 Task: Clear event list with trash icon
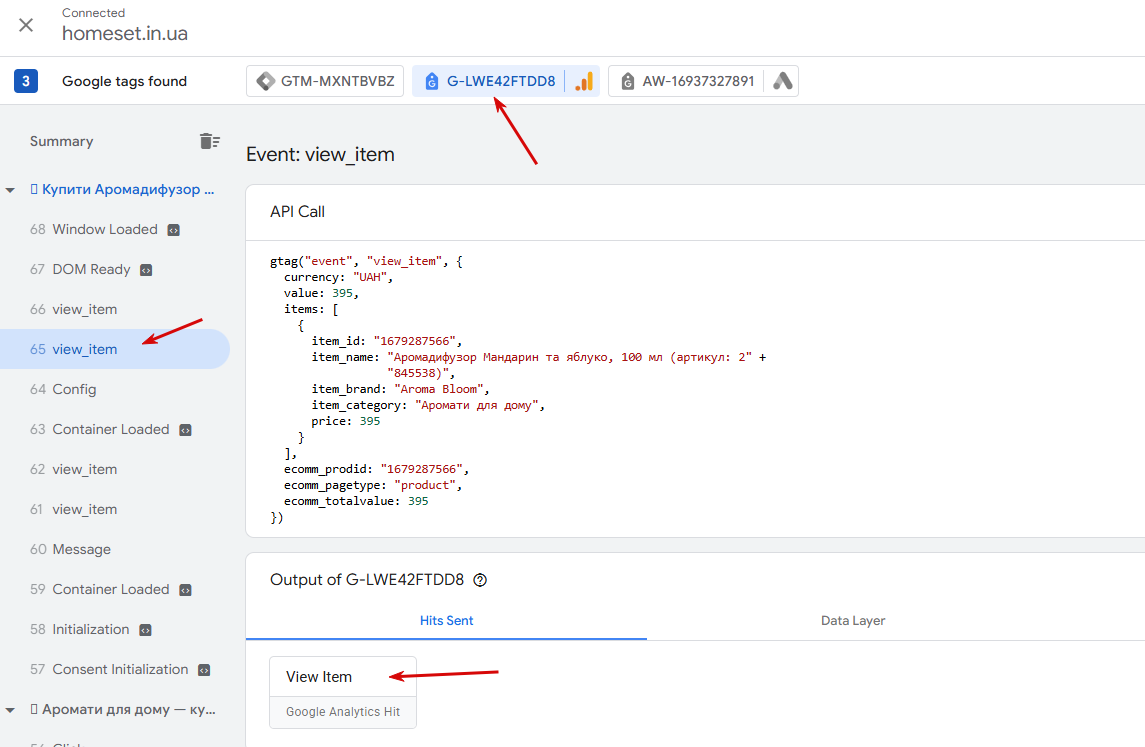[x=210, y=141]
